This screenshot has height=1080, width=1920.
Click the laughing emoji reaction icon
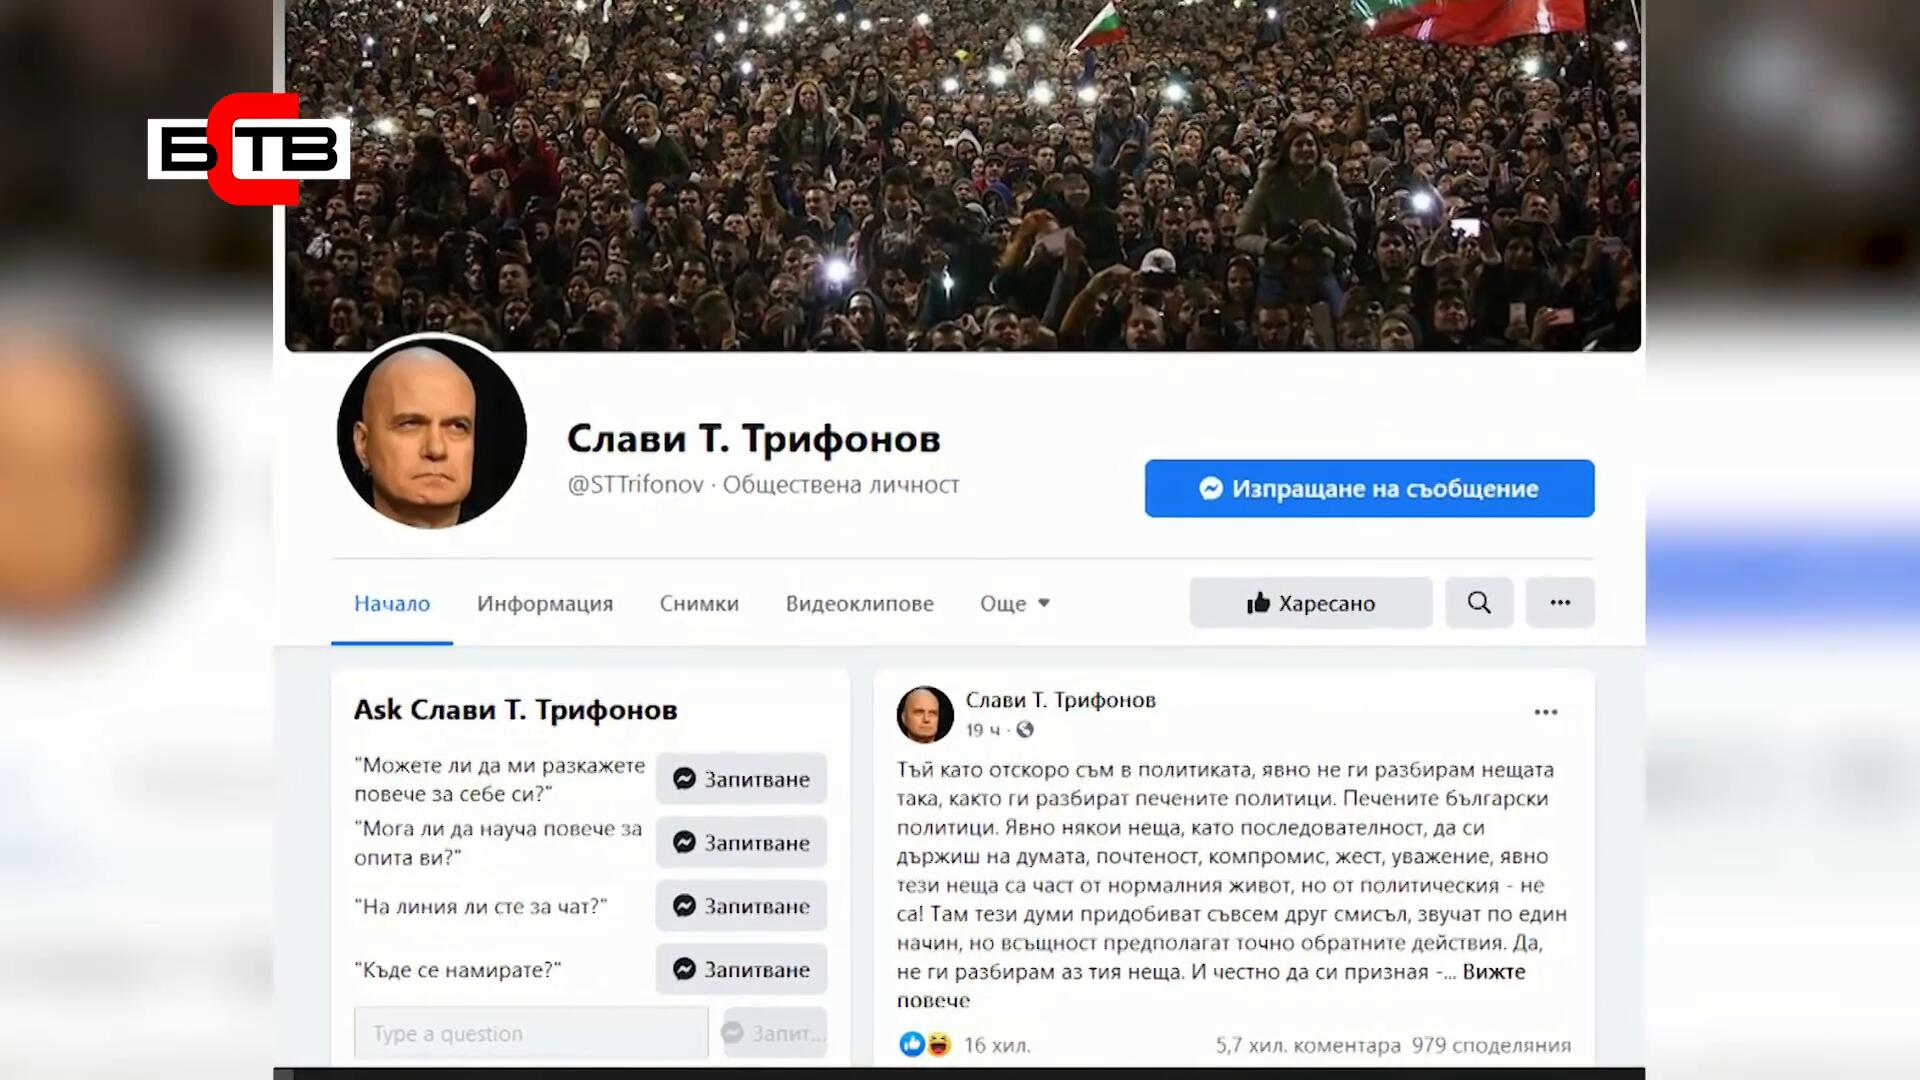938,1044
